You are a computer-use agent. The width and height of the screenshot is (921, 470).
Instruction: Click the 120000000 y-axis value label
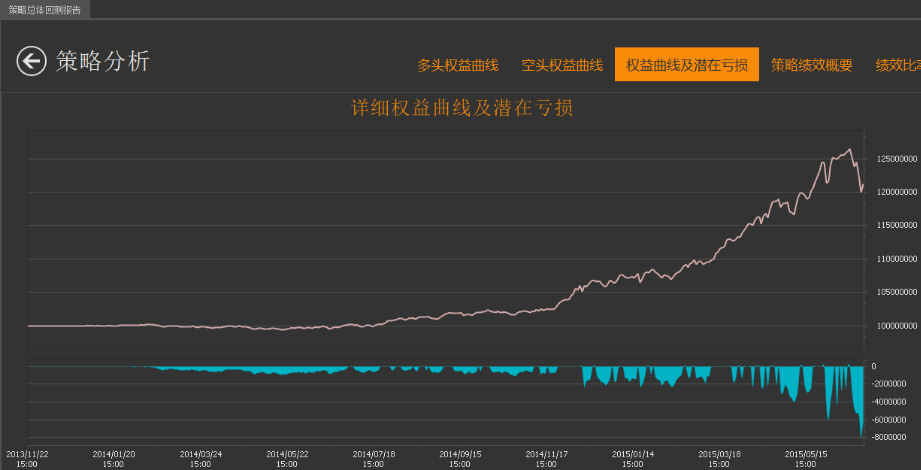pyautogui.click(x=895, y=192)
